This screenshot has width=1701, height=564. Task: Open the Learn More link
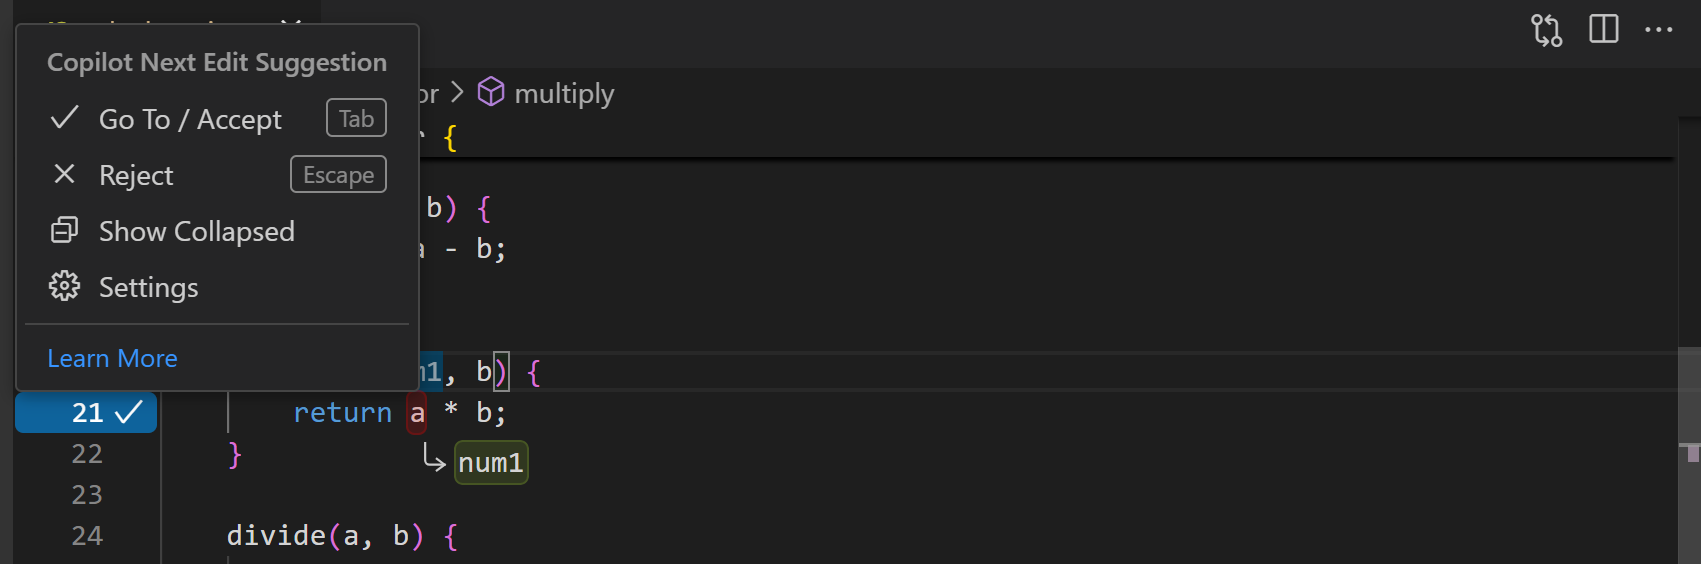[x=112, y=358]
